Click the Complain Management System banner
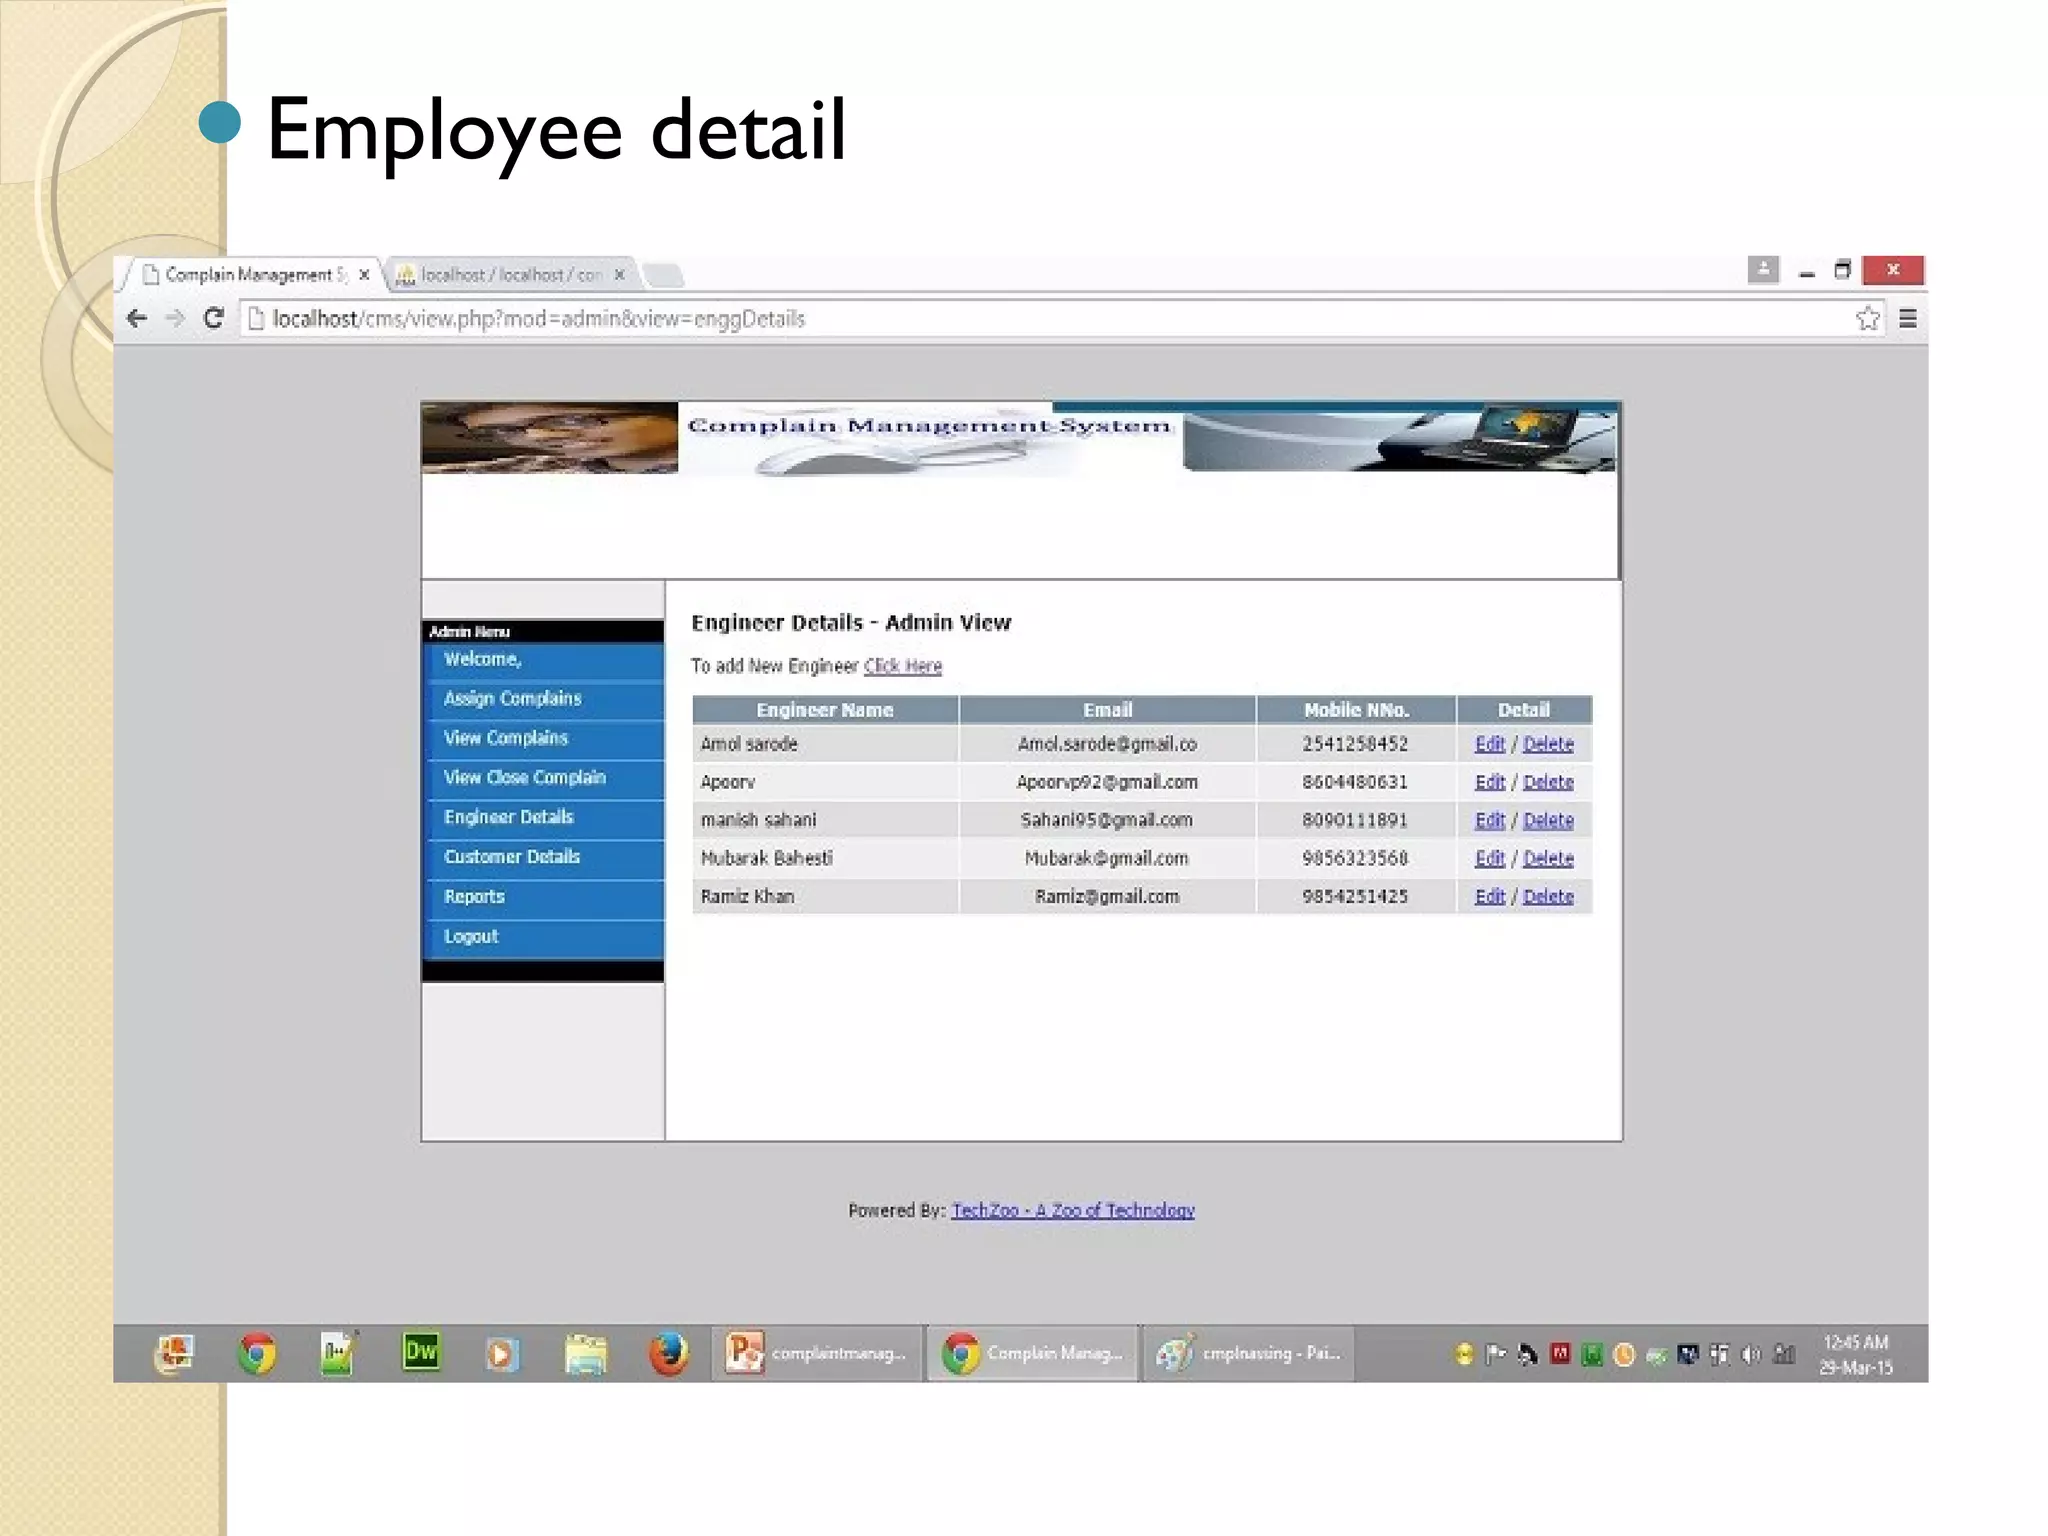This screenshot has width=2048, height=1536. (x=1019, y=438)
